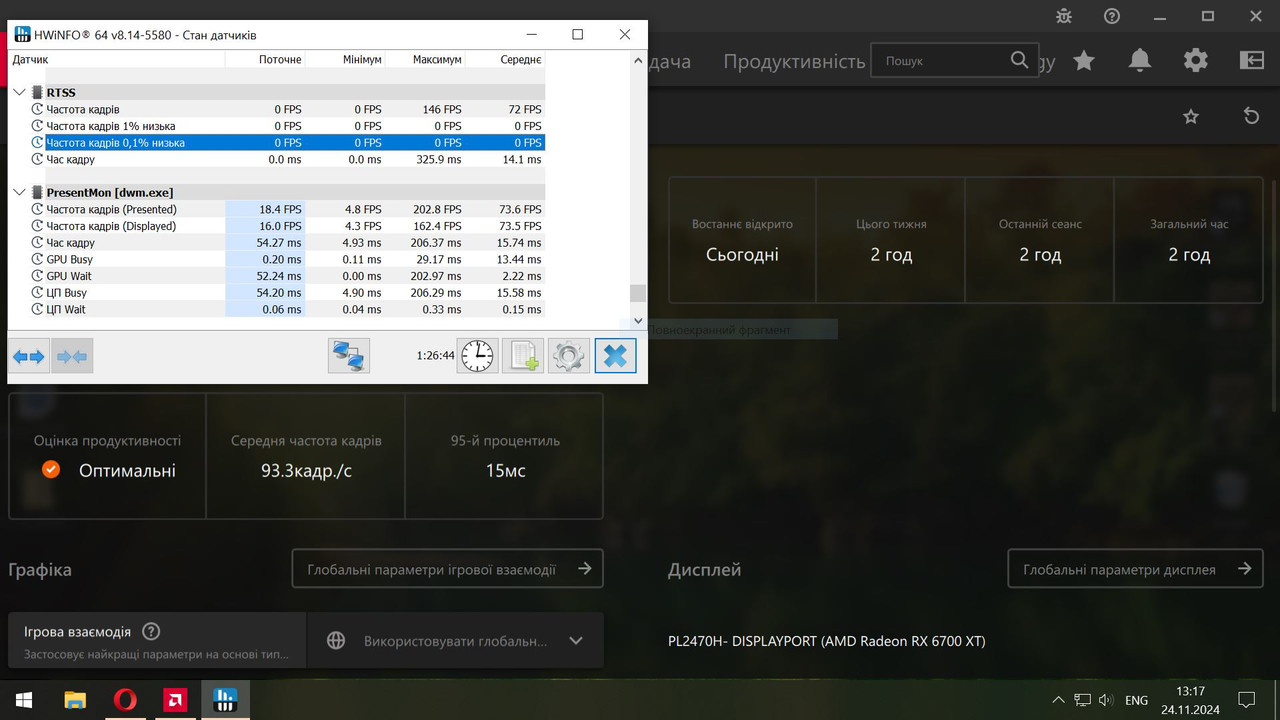Open Opera browser from the taskbar
The image size is (1280, 720).
(125, 699)
